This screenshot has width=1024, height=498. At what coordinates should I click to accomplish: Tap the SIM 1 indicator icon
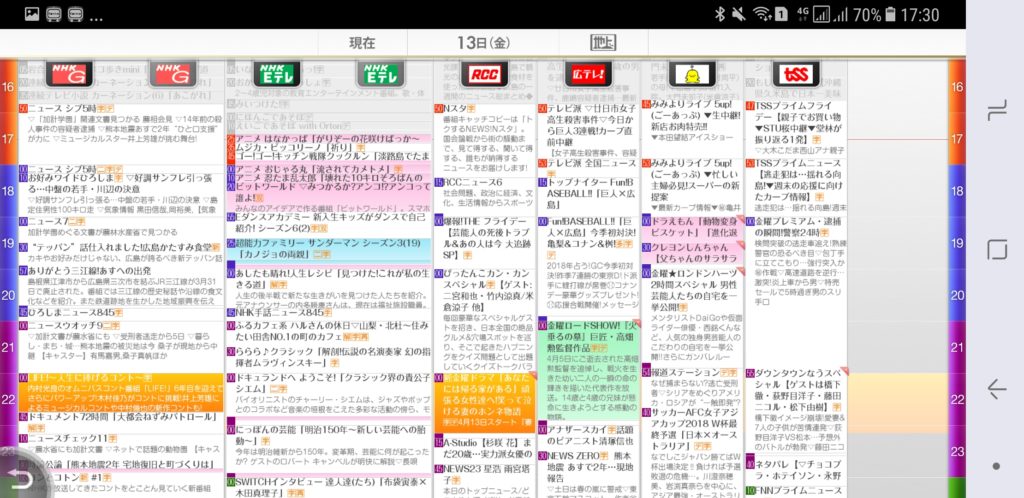pos(780,14)
